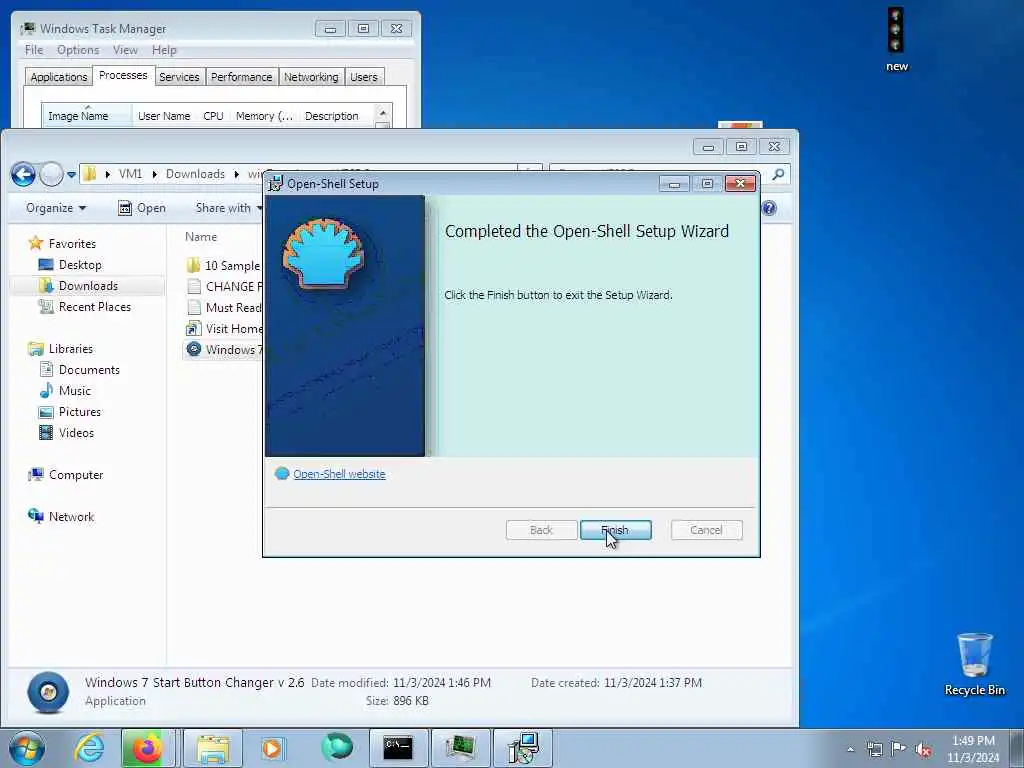Screen dimensions: 1024x768
Task: Open the Organize dropdown in Explorer
Action: (x=56, y=208)
